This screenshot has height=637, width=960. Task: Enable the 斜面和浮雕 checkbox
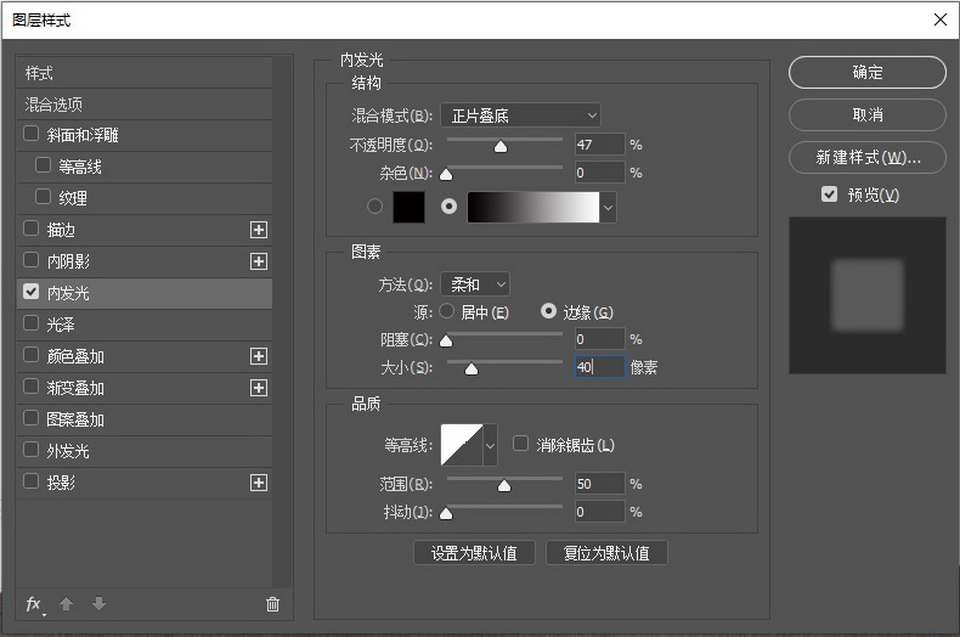pos(31,135)
